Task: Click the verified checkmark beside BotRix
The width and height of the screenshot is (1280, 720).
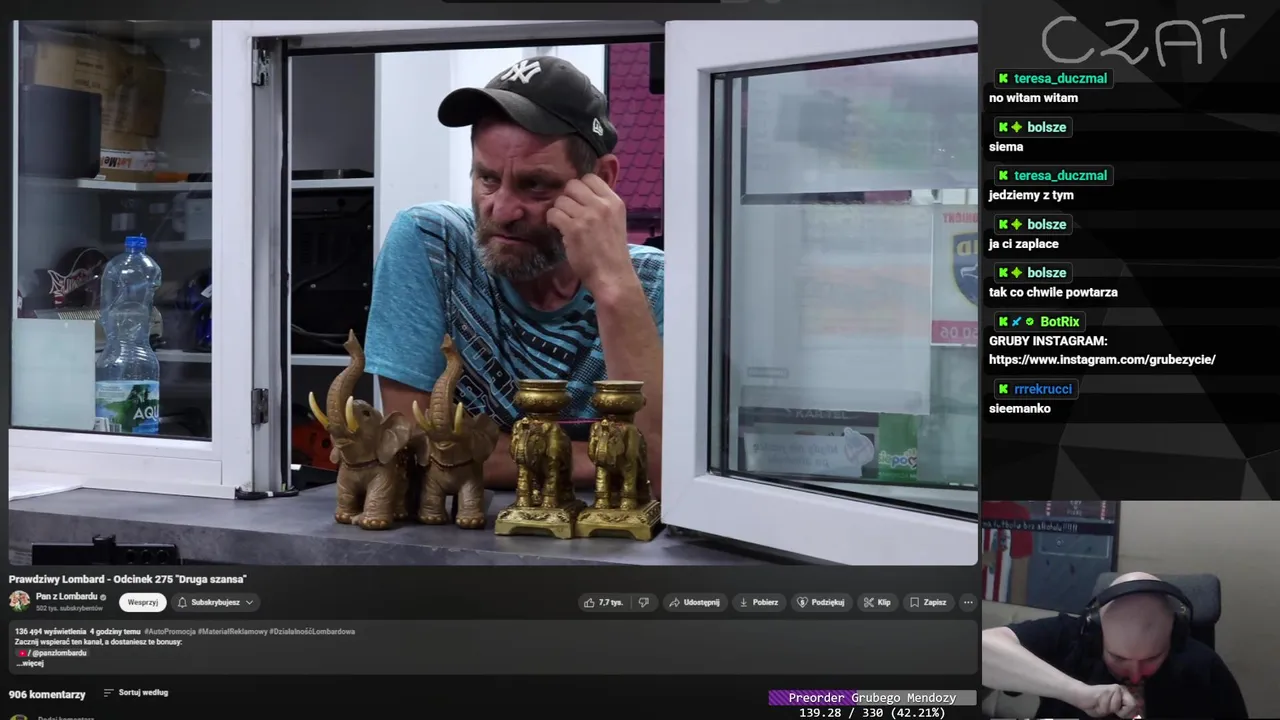Action: pyautogui.click(x=1030, y=321)
